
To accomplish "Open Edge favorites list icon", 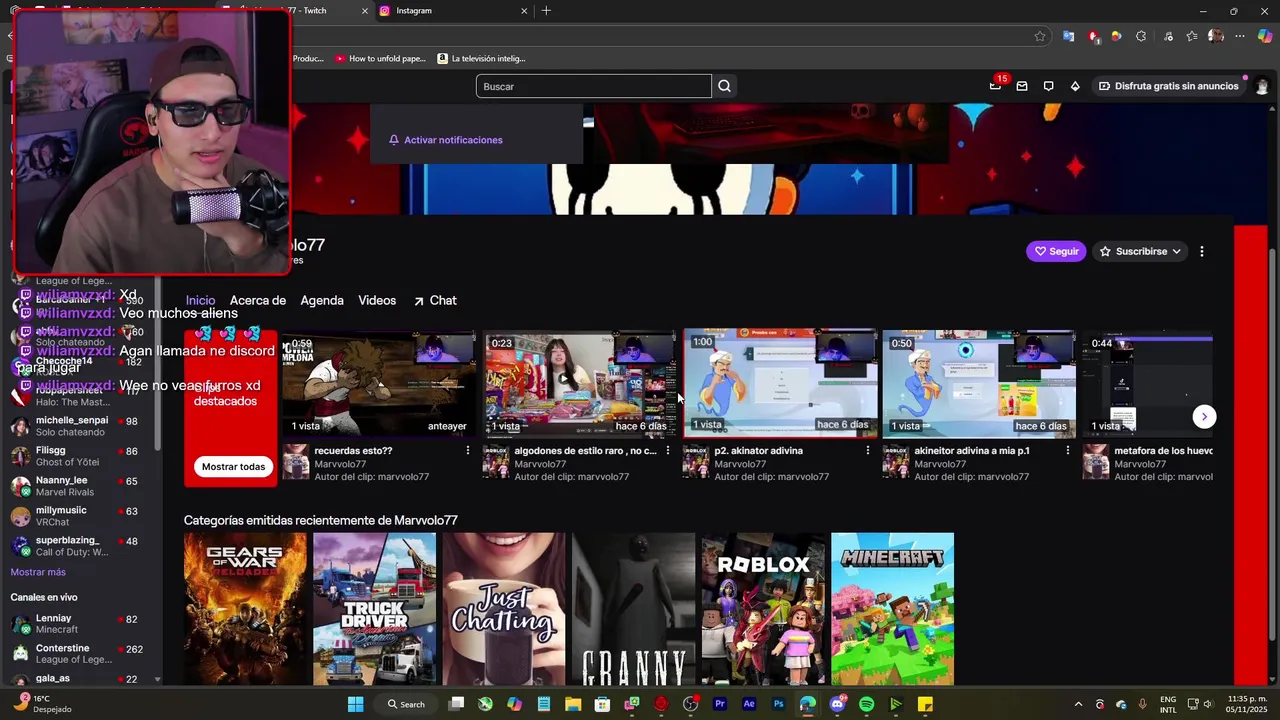I will tap(1192, 36).
